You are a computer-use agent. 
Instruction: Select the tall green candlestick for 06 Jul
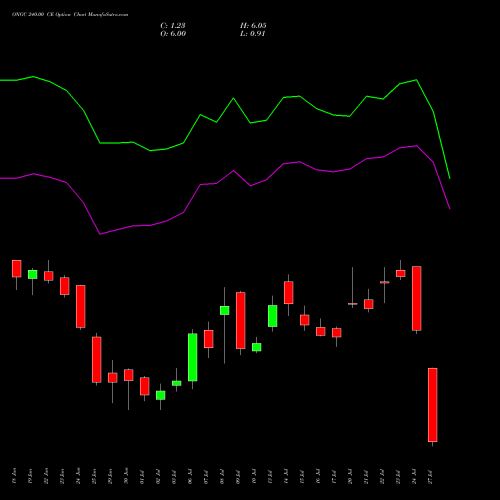193,357
